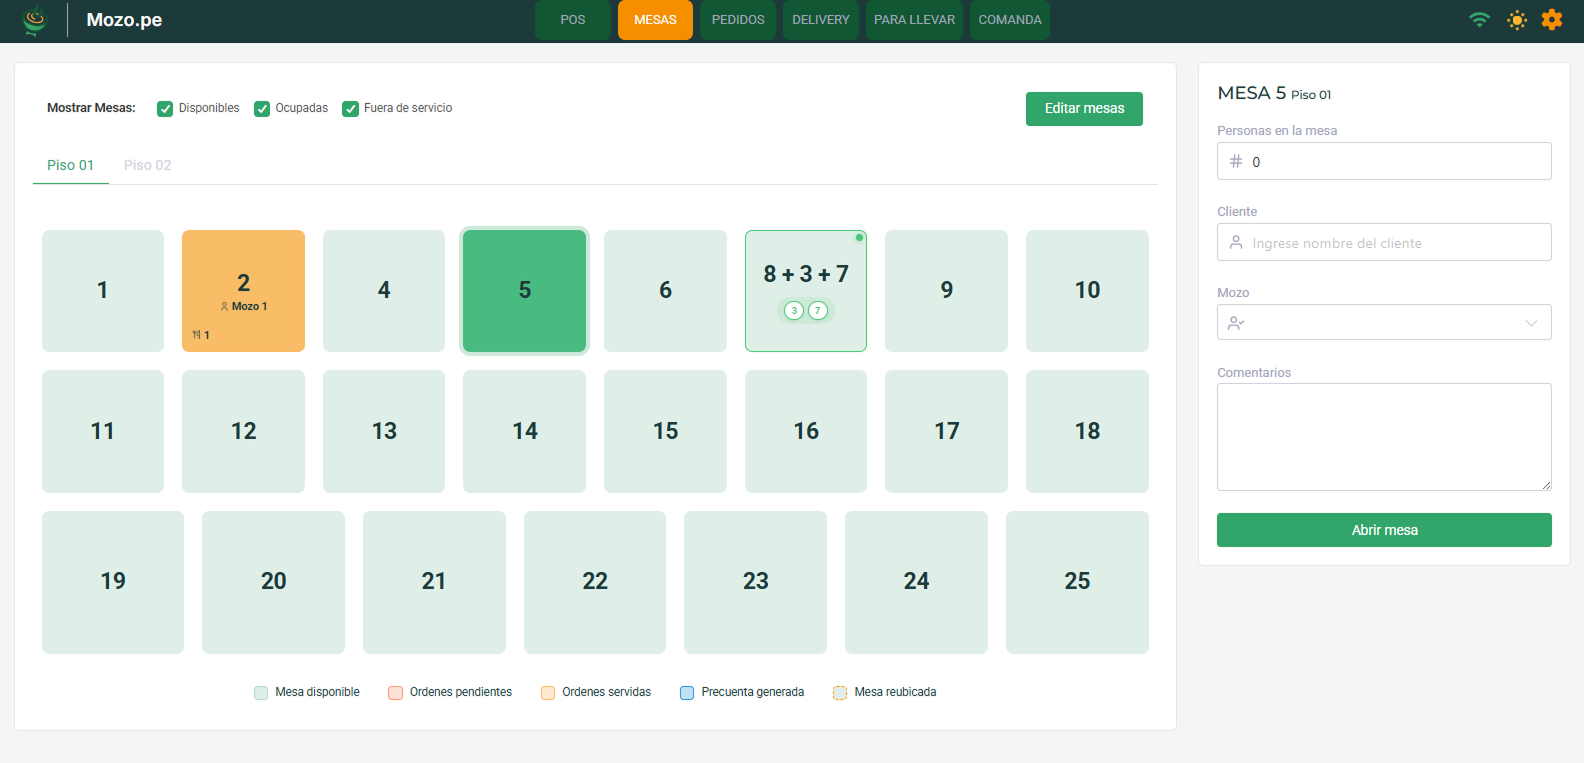Click the Editar mesas button
This screenshot has width=1584, height=763.
1084,109
